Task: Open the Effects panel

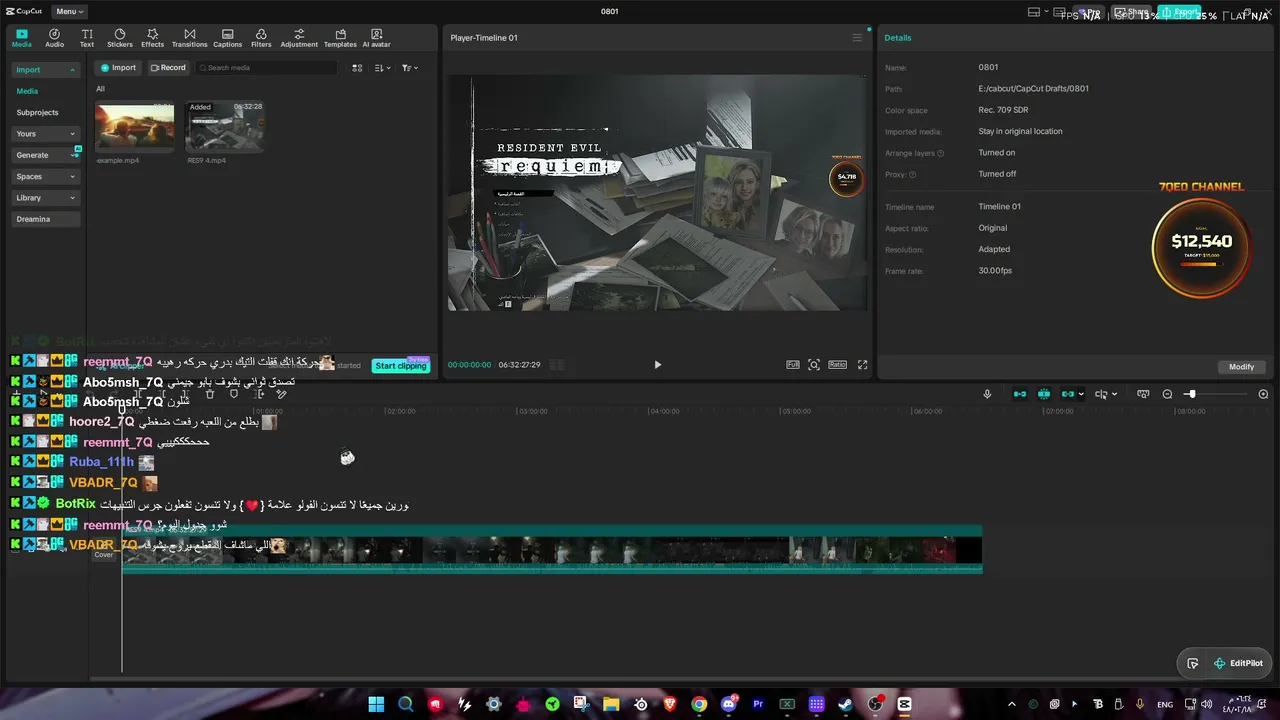Action: coord(152,38)
